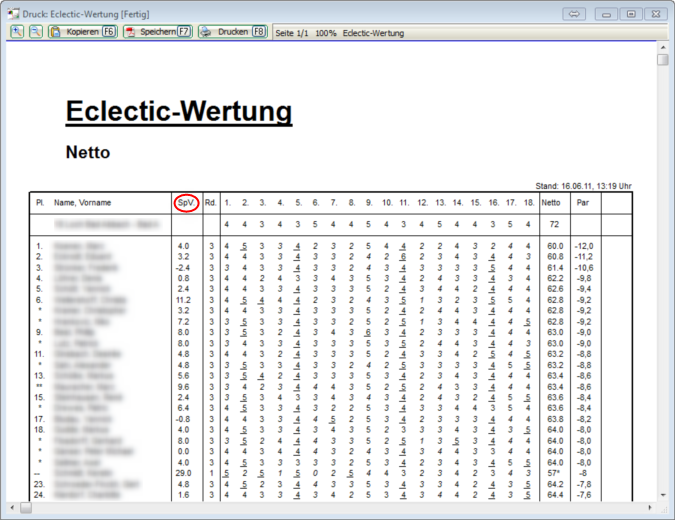
Task: Click the app icon in title bar
Action: [x=13, y=14]
